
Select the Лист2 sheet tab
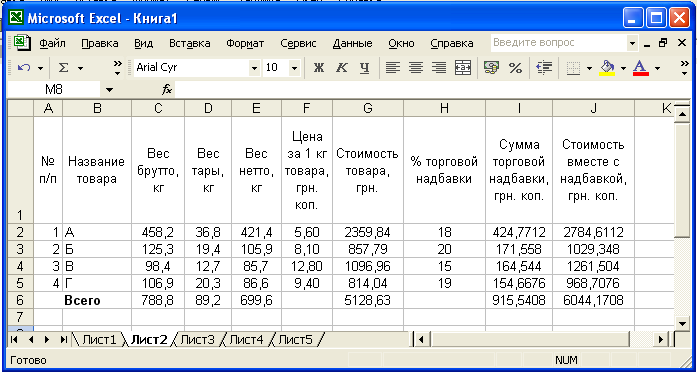pos(150,340)
